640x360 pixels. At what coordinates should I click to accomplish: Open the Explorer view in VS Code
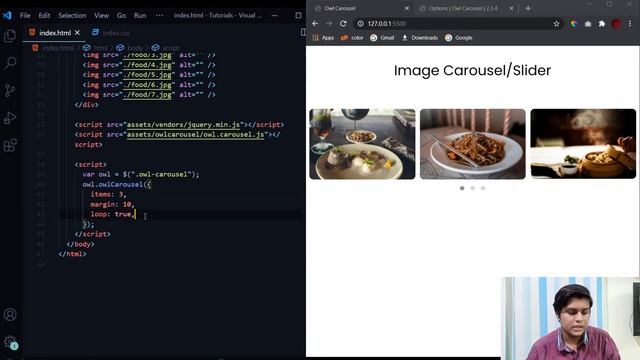[10, 36]
